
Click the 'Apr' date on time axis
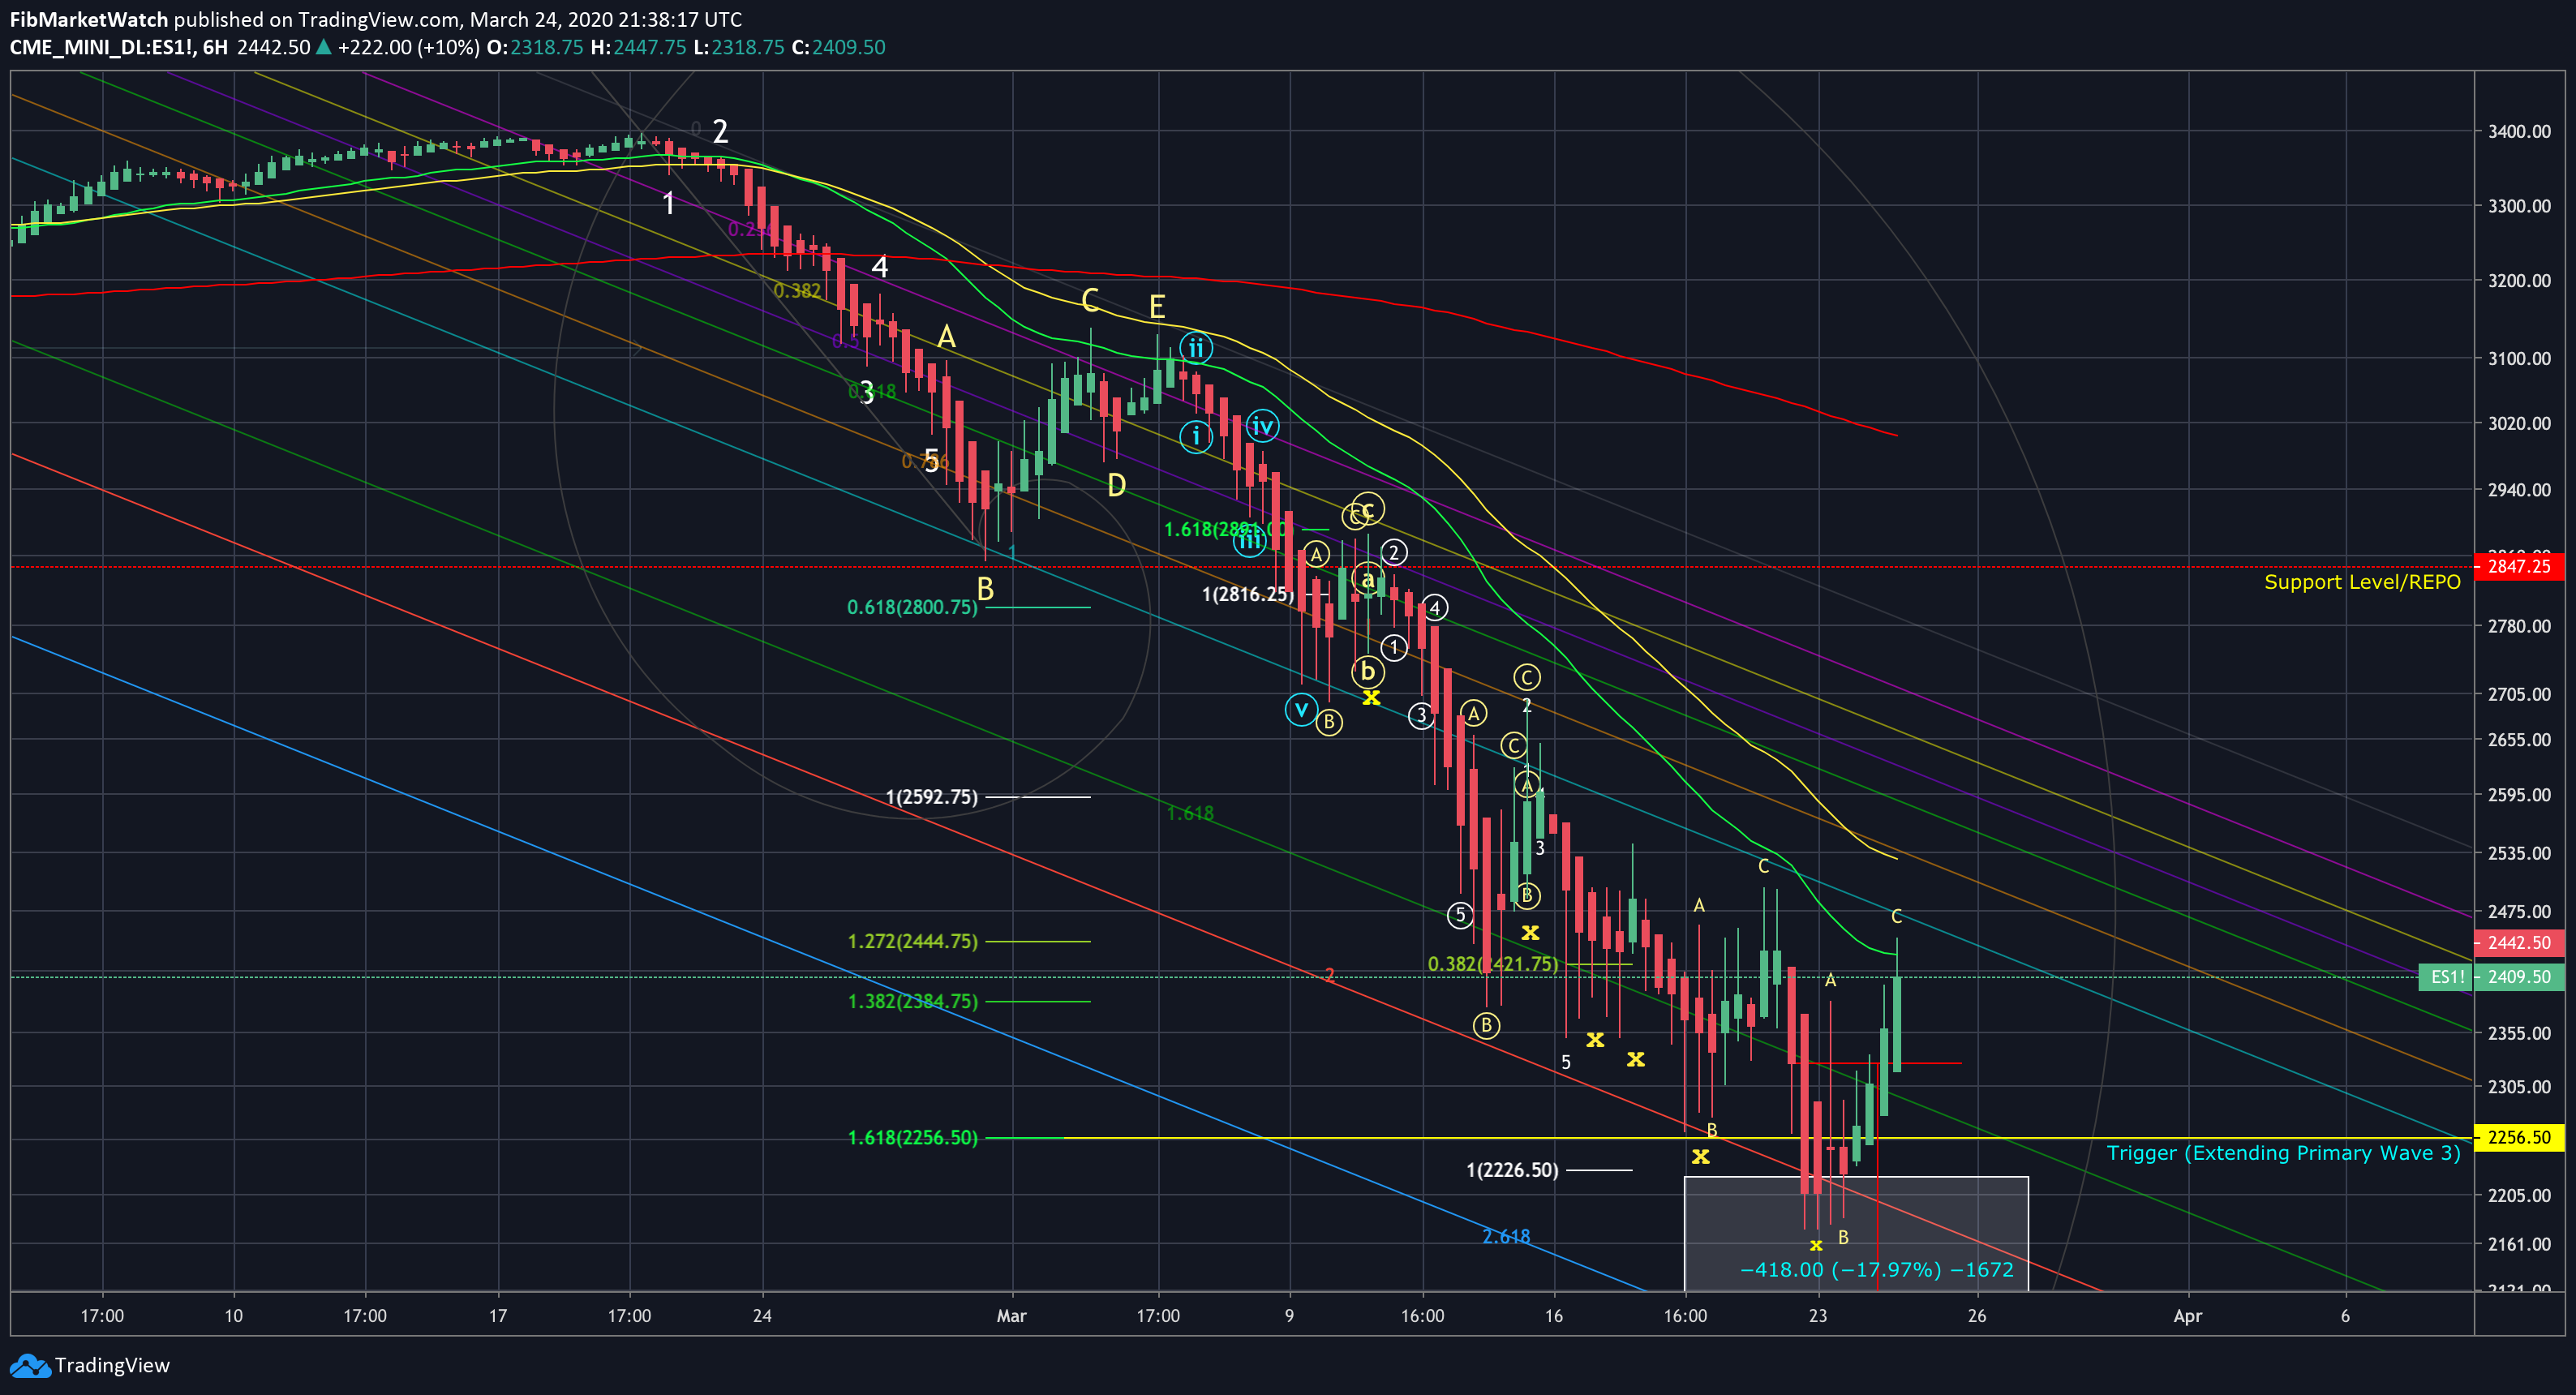coord(2188,1315)
